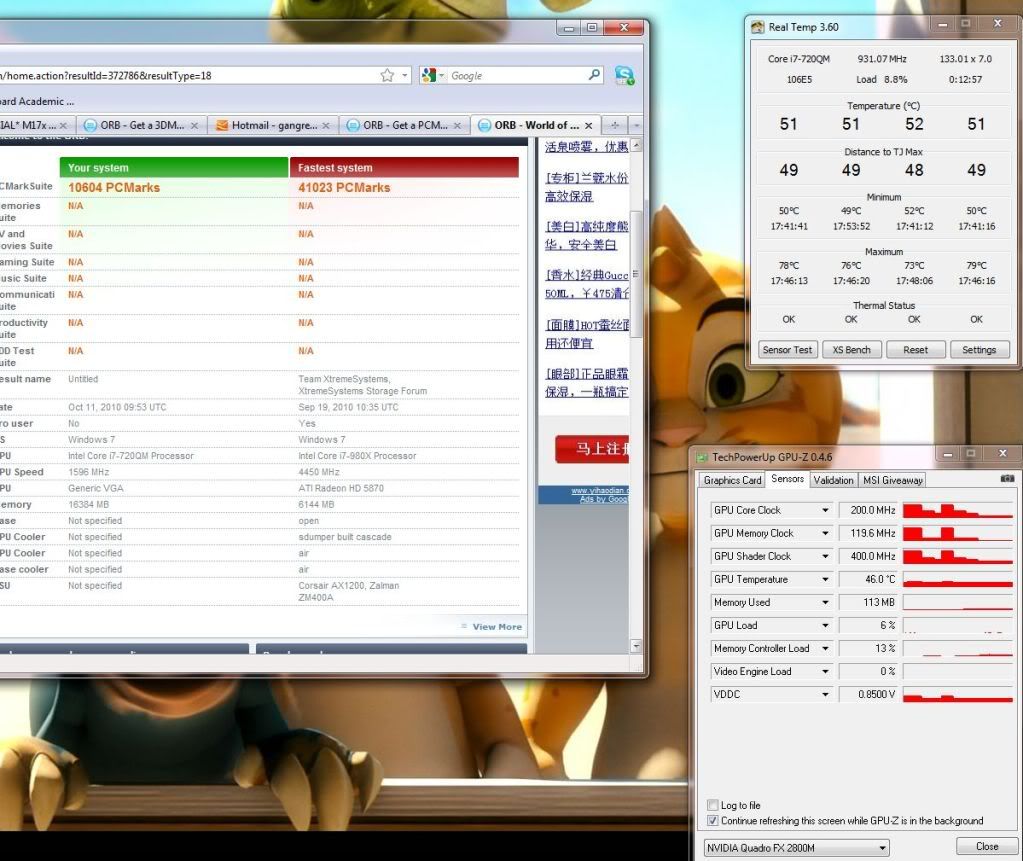Open GPU Load sensor dropdown

[x=825, y=626]
